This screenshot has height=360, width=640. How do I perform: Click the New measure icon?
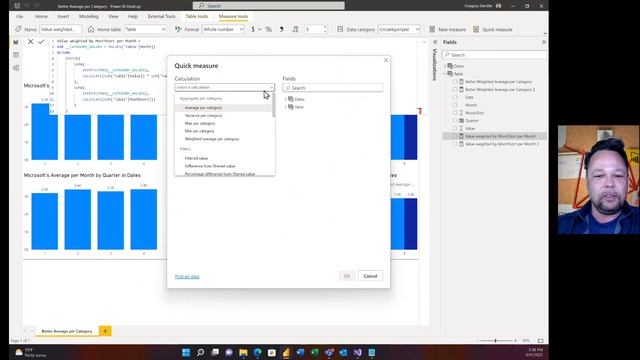pyautogui.click(x=432, y=29)
